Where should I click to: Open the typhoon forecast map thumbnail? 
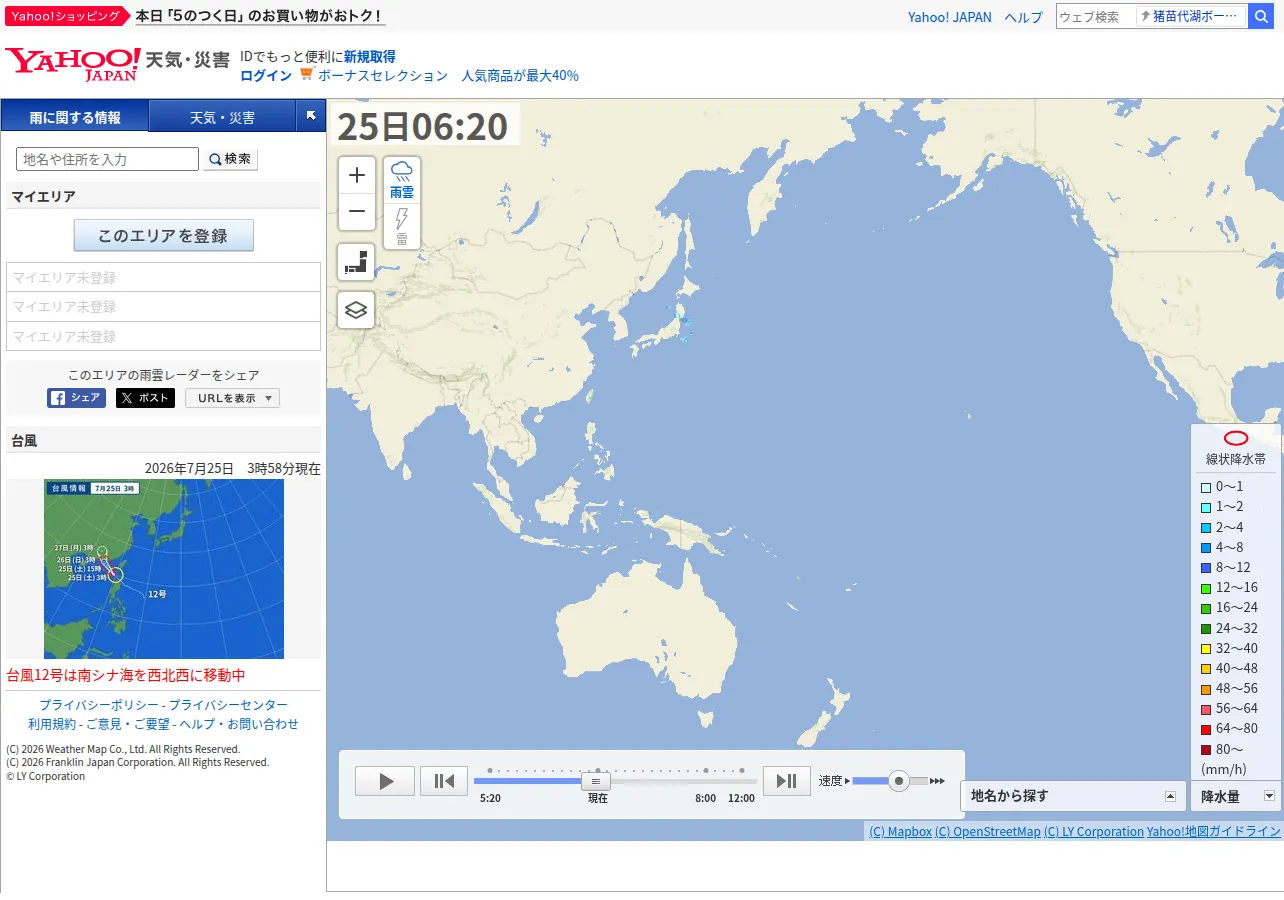click(x=164, y=569)
